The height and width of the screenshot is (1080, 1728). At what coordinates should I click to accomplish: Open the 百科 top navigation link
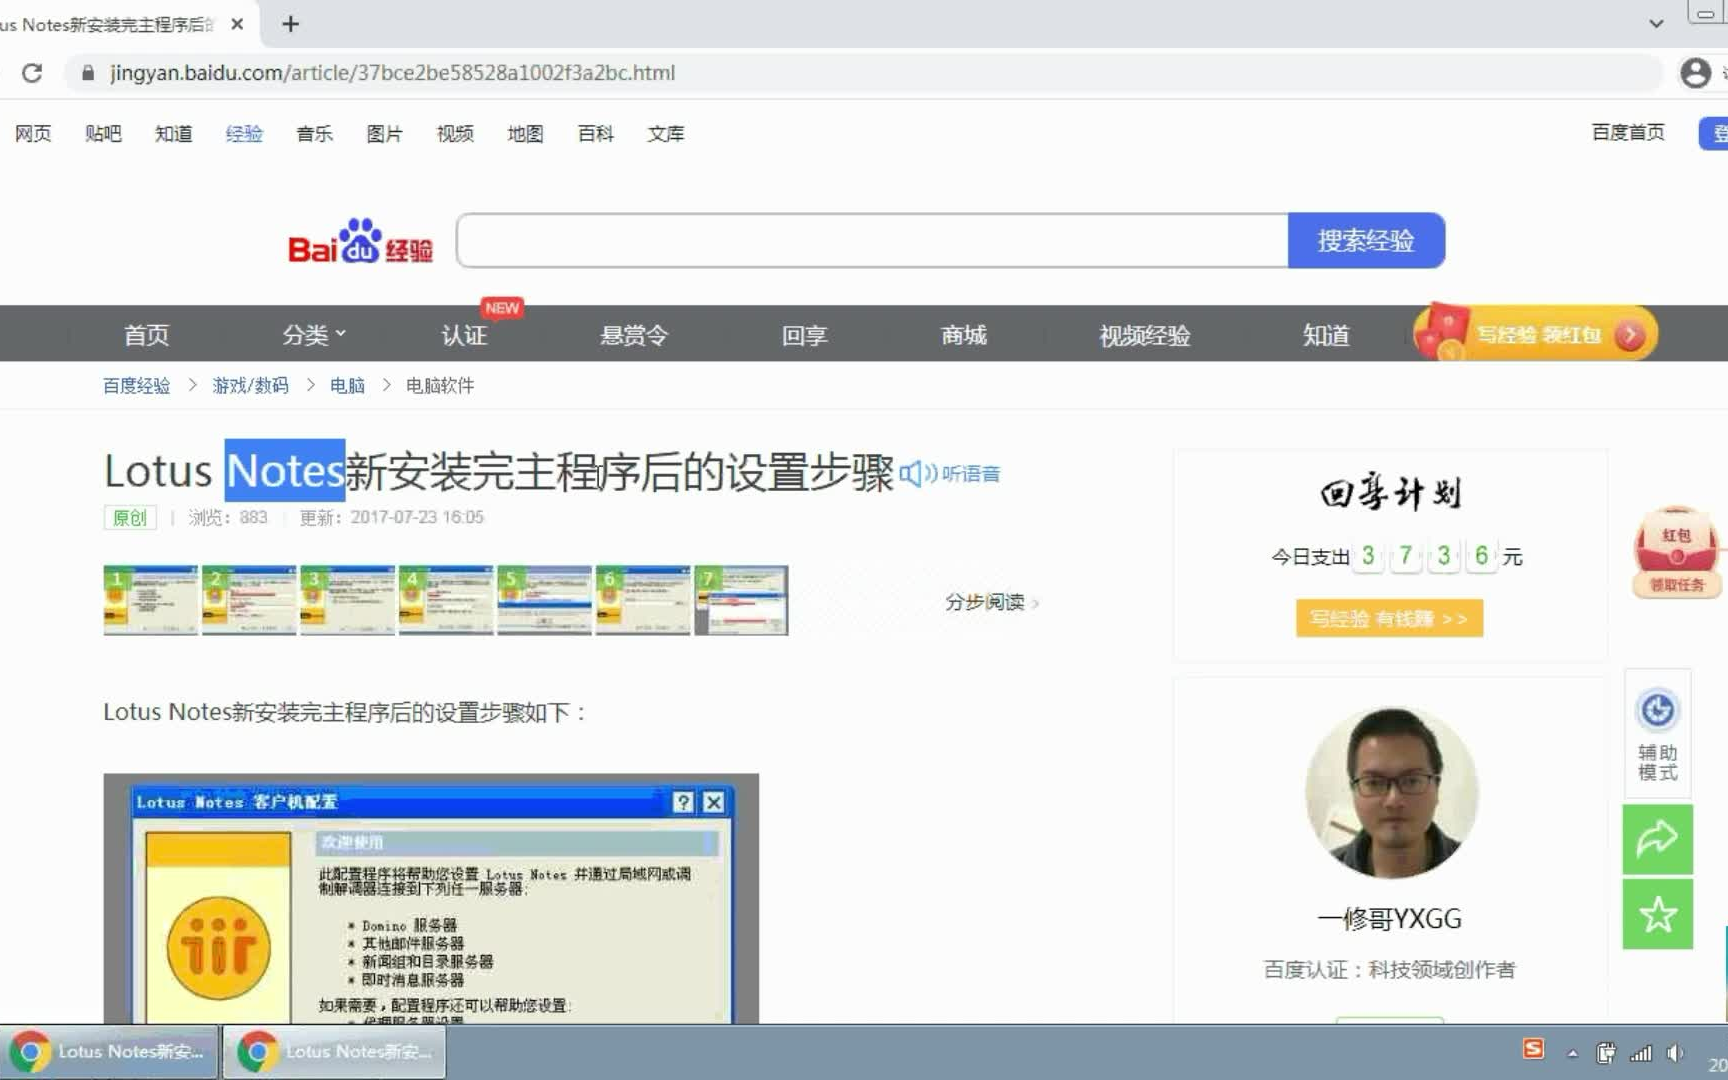coord(595,133)
